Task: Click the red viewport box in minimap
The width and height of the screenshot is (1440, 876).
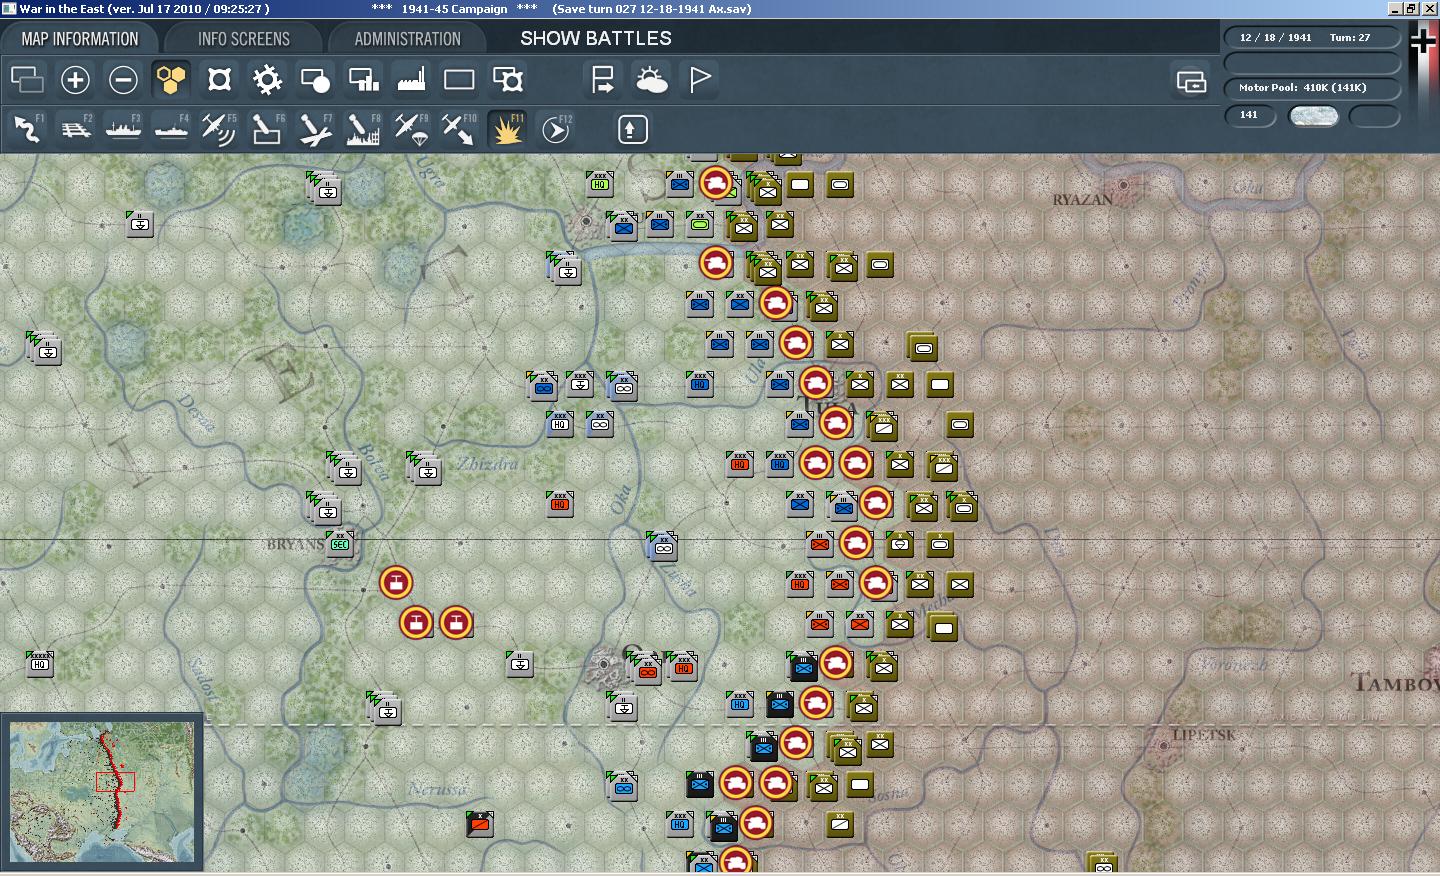Action: click(x=115, y=782)
